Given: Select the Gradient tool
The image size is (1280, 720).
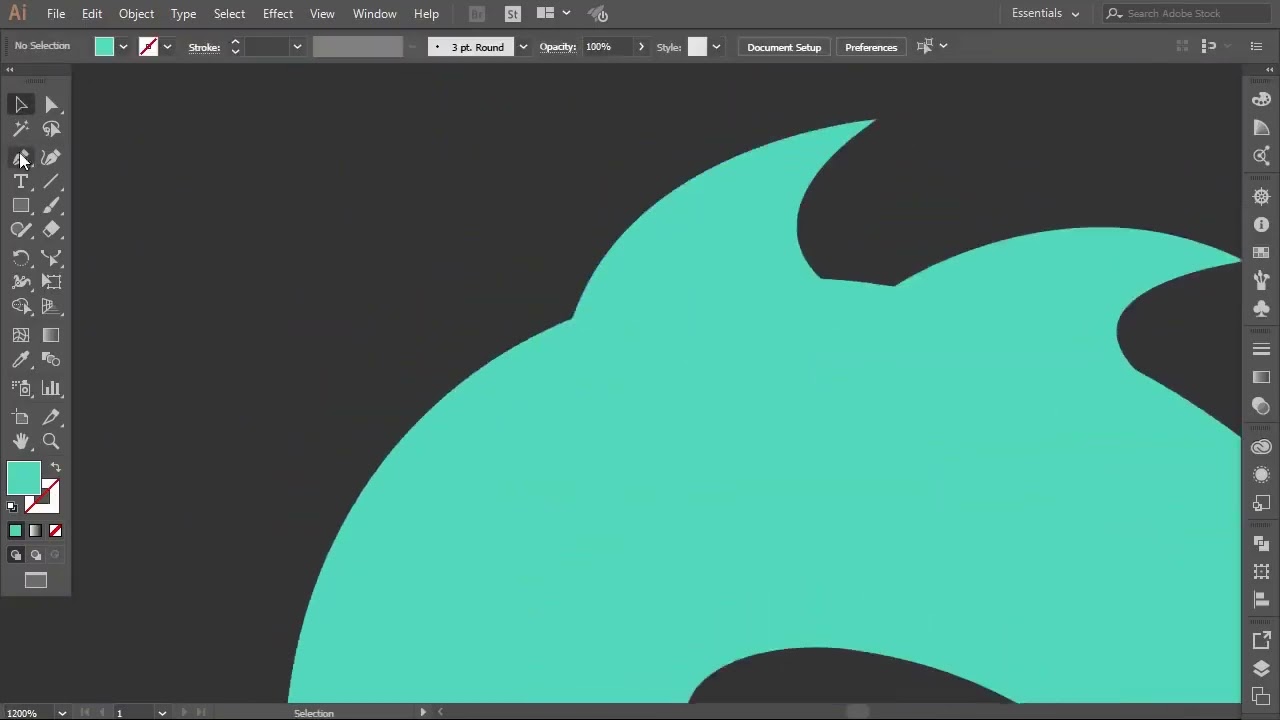Looking at the screenshot, I should pos(51,336).
